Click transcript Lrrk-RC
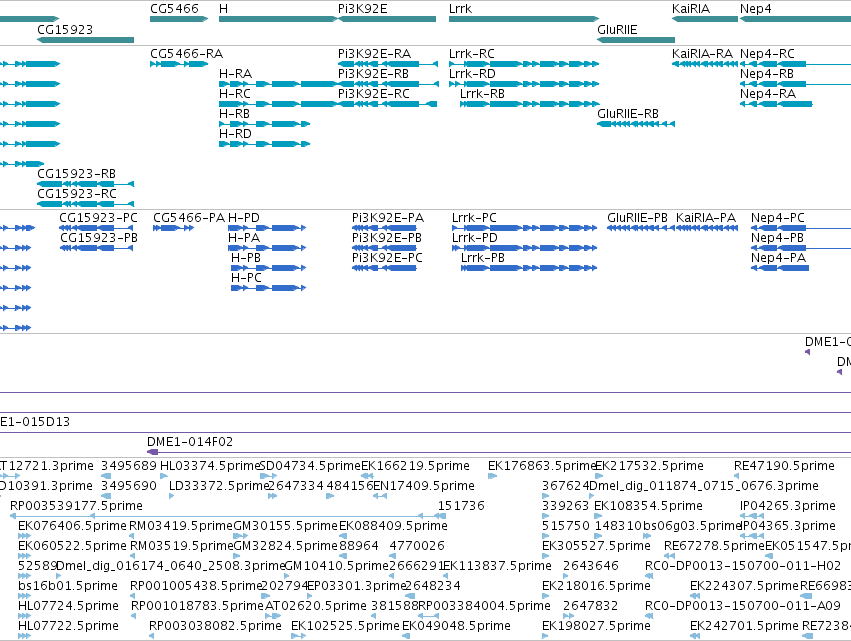The width and height of the screenshot is (851, 641). (x=524, y=64)
